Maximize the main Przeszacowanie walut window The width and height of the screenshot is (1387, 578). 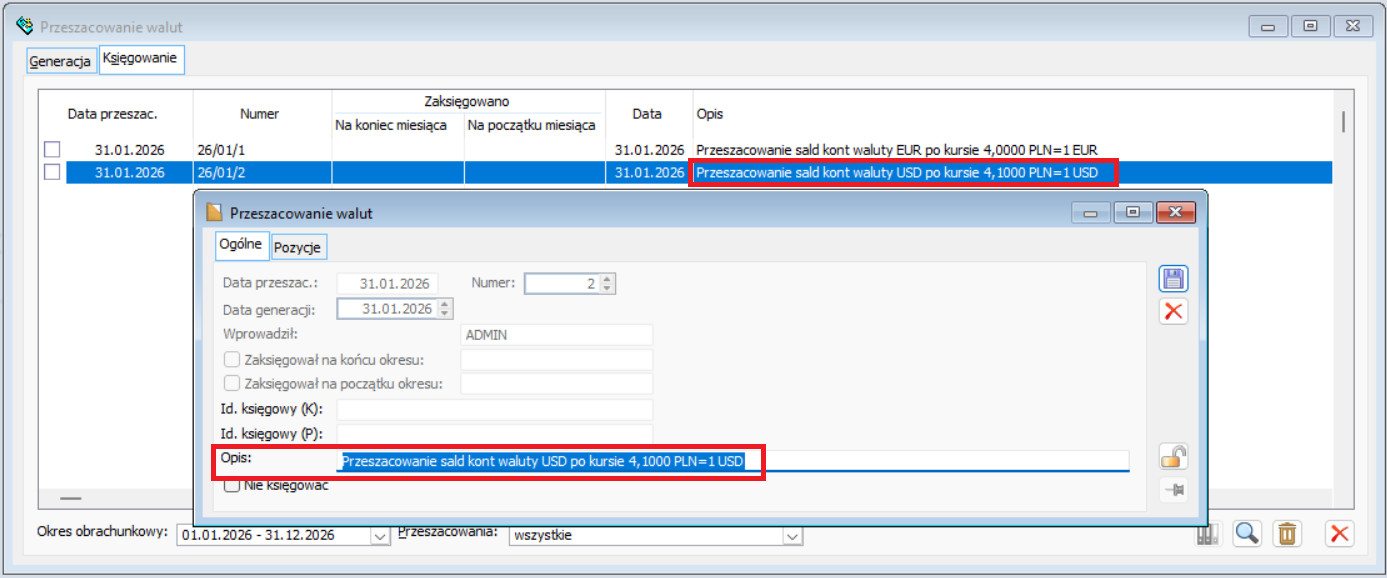pyautogui.click(x=1309, y=25)
